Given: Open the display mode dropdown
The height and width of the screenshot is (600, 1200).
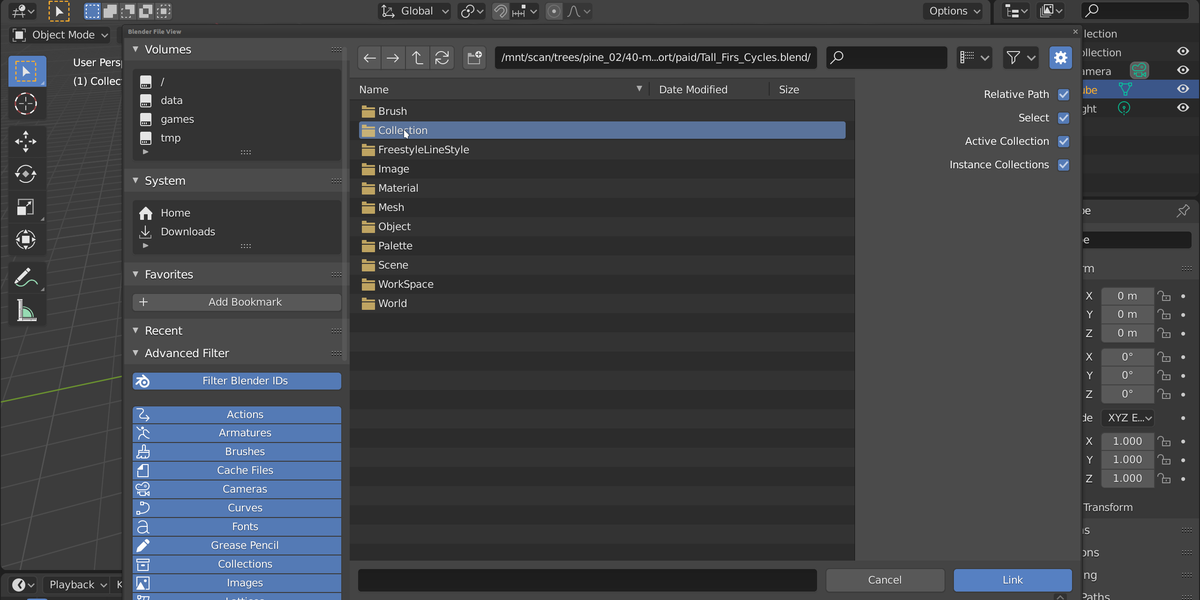Looking at the screenshot, I should 974,58.
